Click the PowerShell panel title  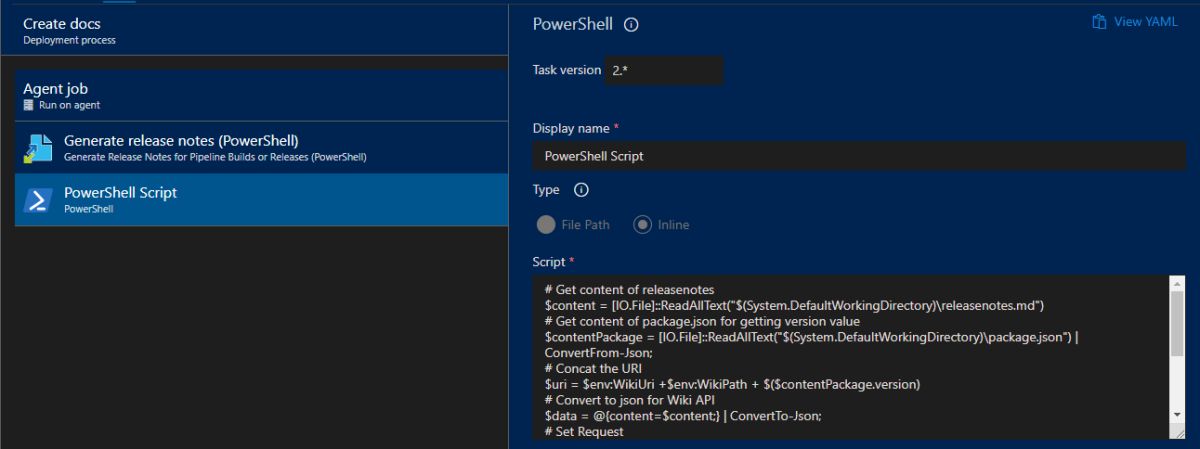point(573,25)
